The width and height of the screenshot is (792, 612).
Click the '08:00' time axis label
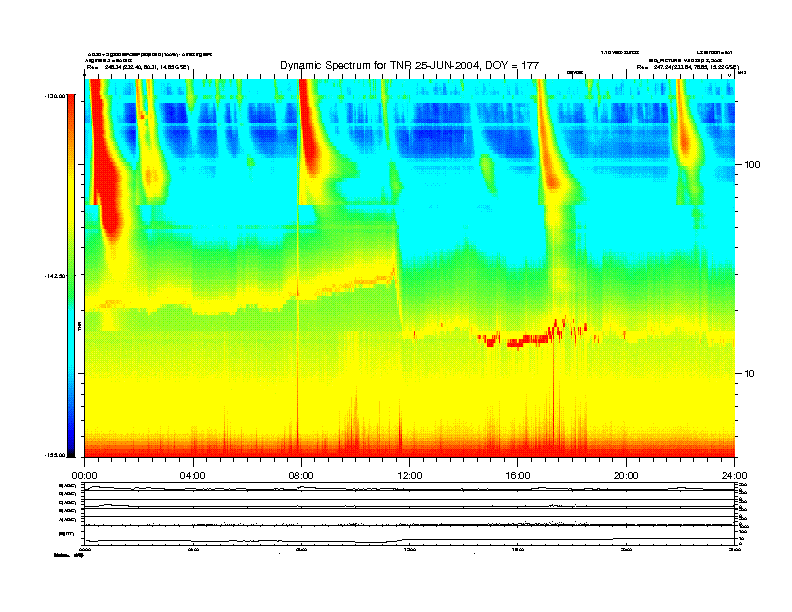[x=301, y=476]
